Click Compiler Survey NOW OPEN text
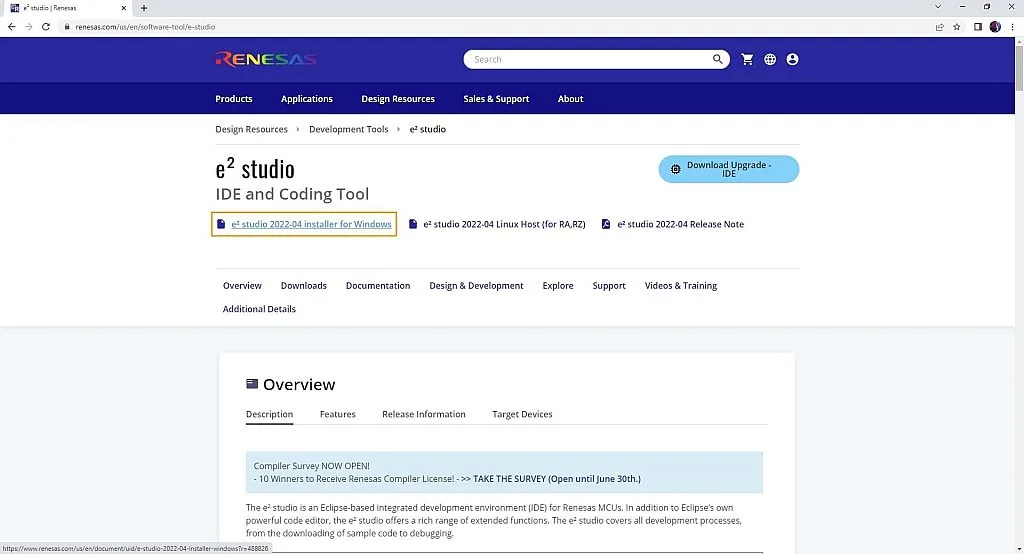The width and height of the screenshot is (1024, 554). pos(312,466)
